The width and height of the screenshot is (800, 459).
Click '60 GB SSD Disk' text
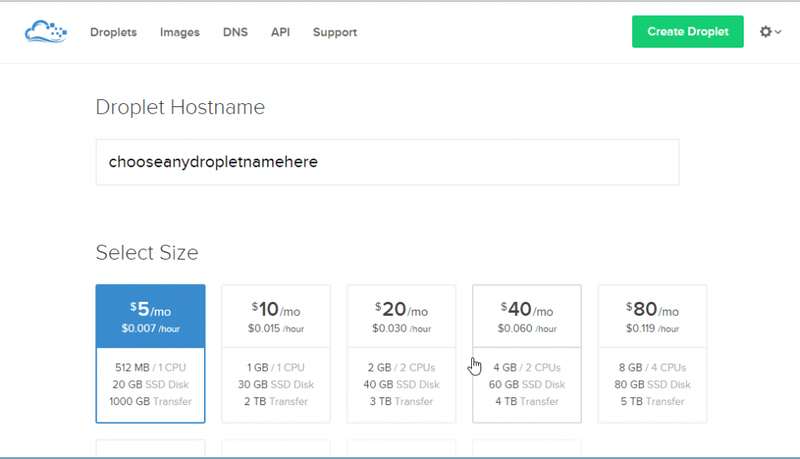(x=527, y=385)
